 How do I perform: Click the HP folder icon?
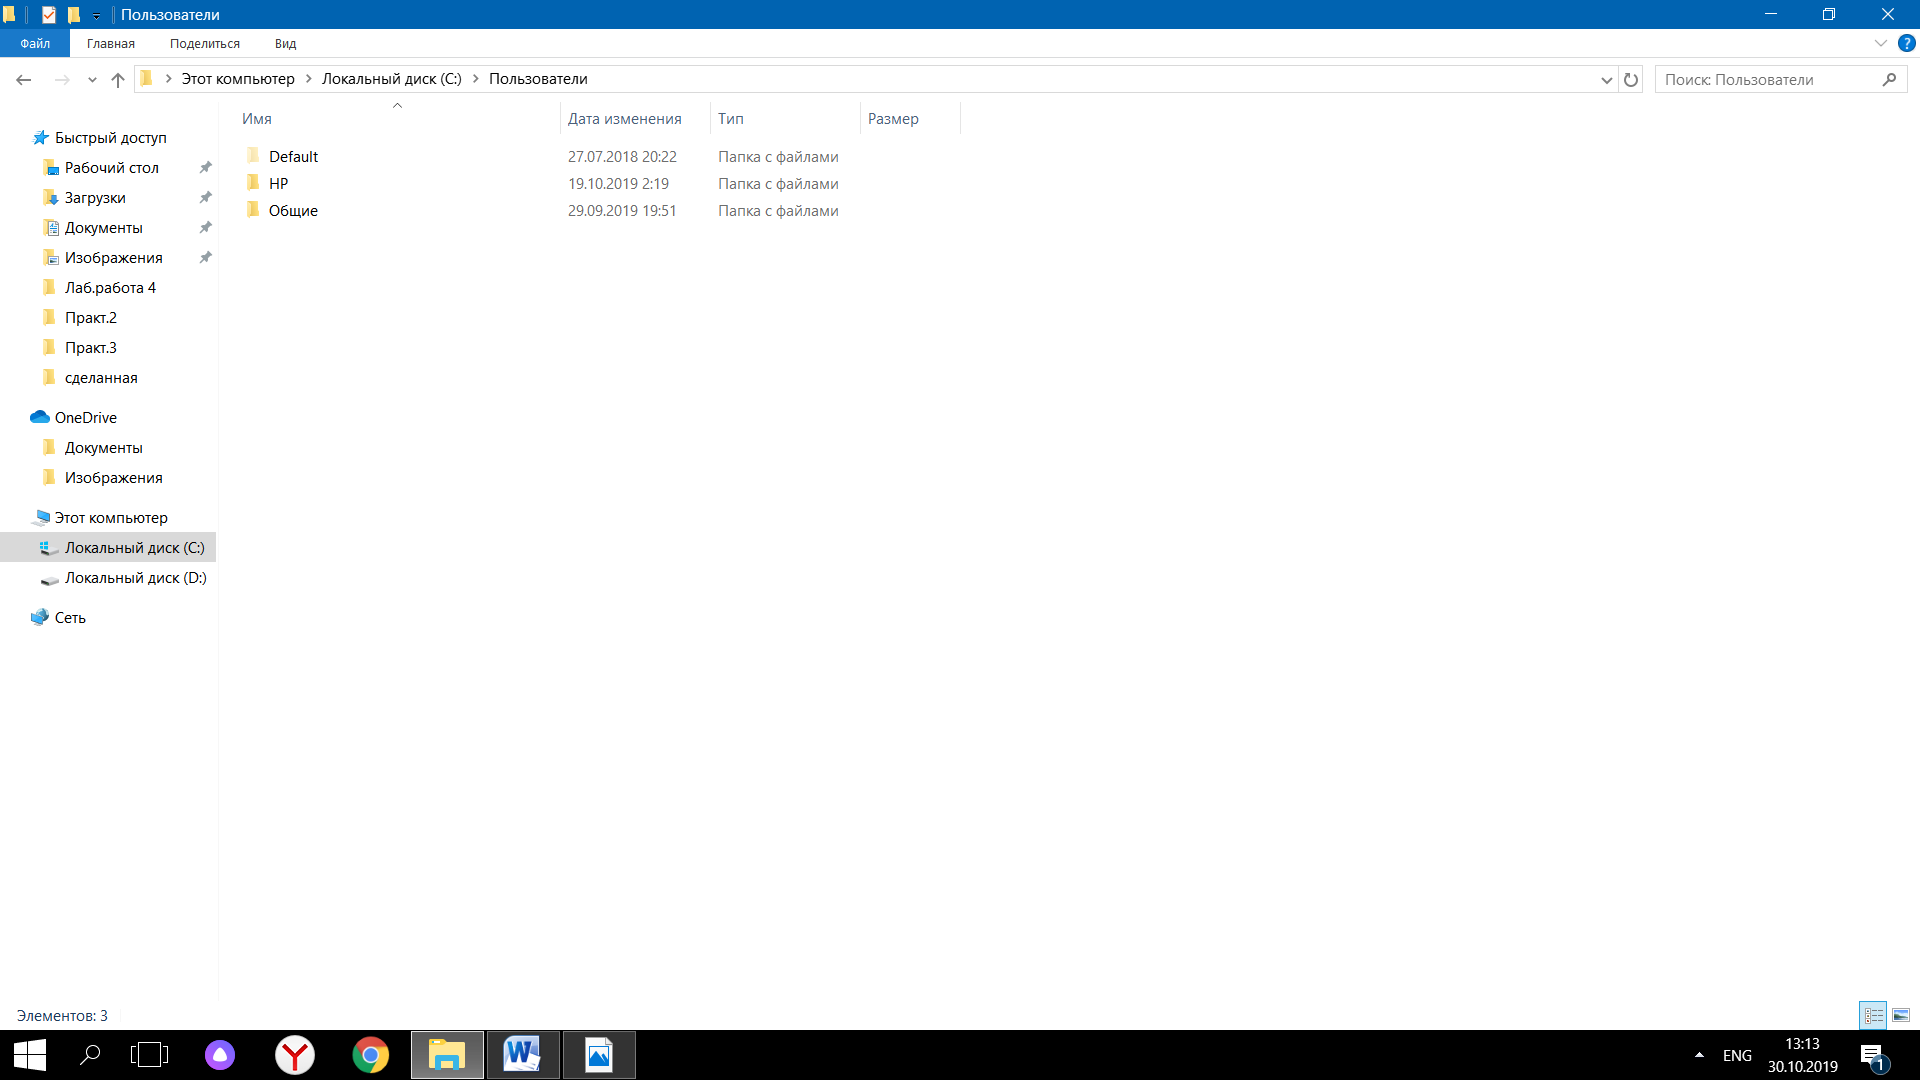(x=253, y=182)
